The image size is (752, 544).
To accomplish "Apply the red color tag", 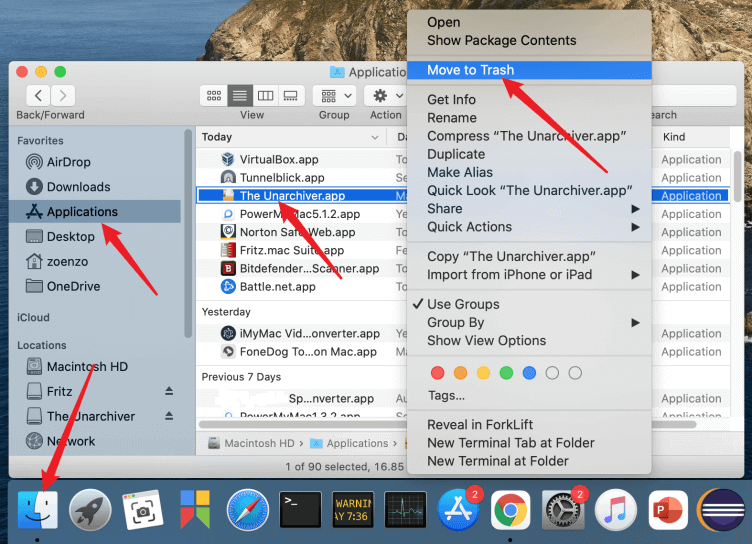I will (437, 373).
